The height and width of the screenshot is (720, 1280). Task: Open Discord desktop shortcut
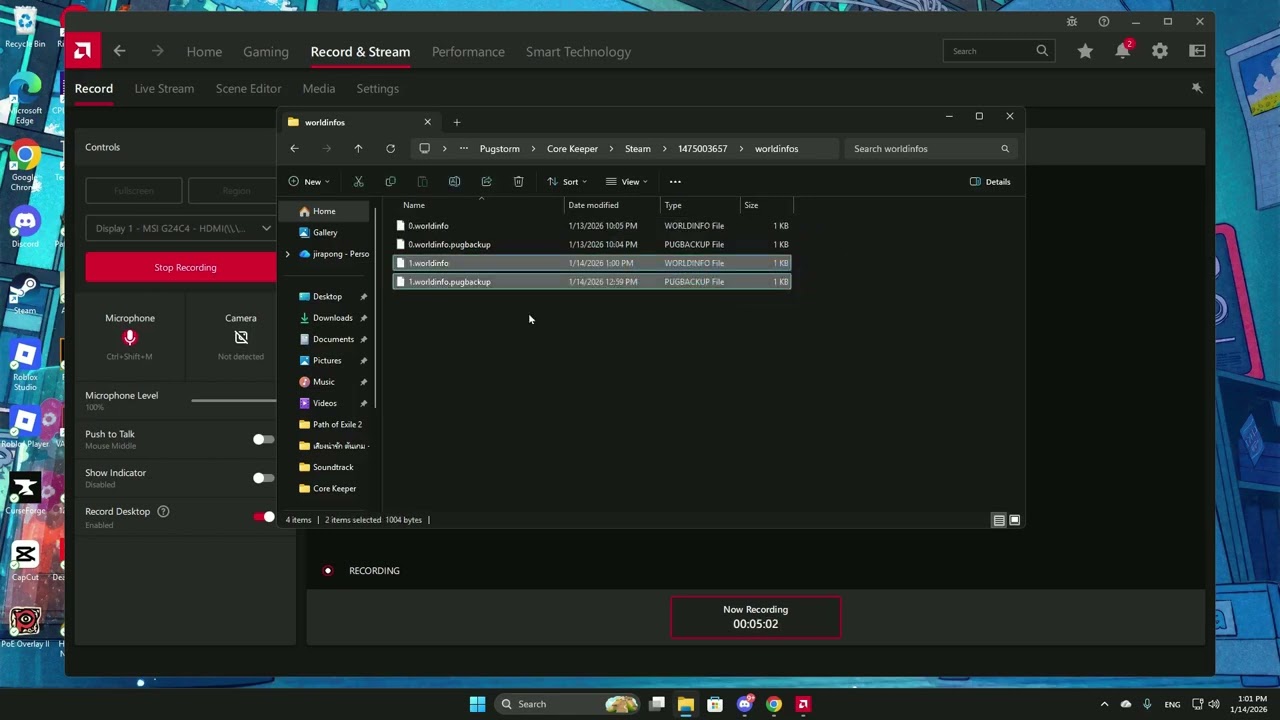(25, 227)
